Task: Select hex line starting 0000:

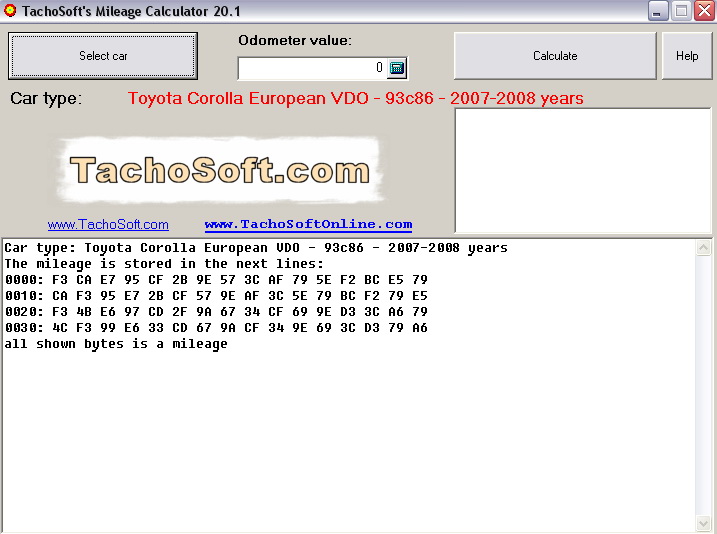Action: point(216,279)
